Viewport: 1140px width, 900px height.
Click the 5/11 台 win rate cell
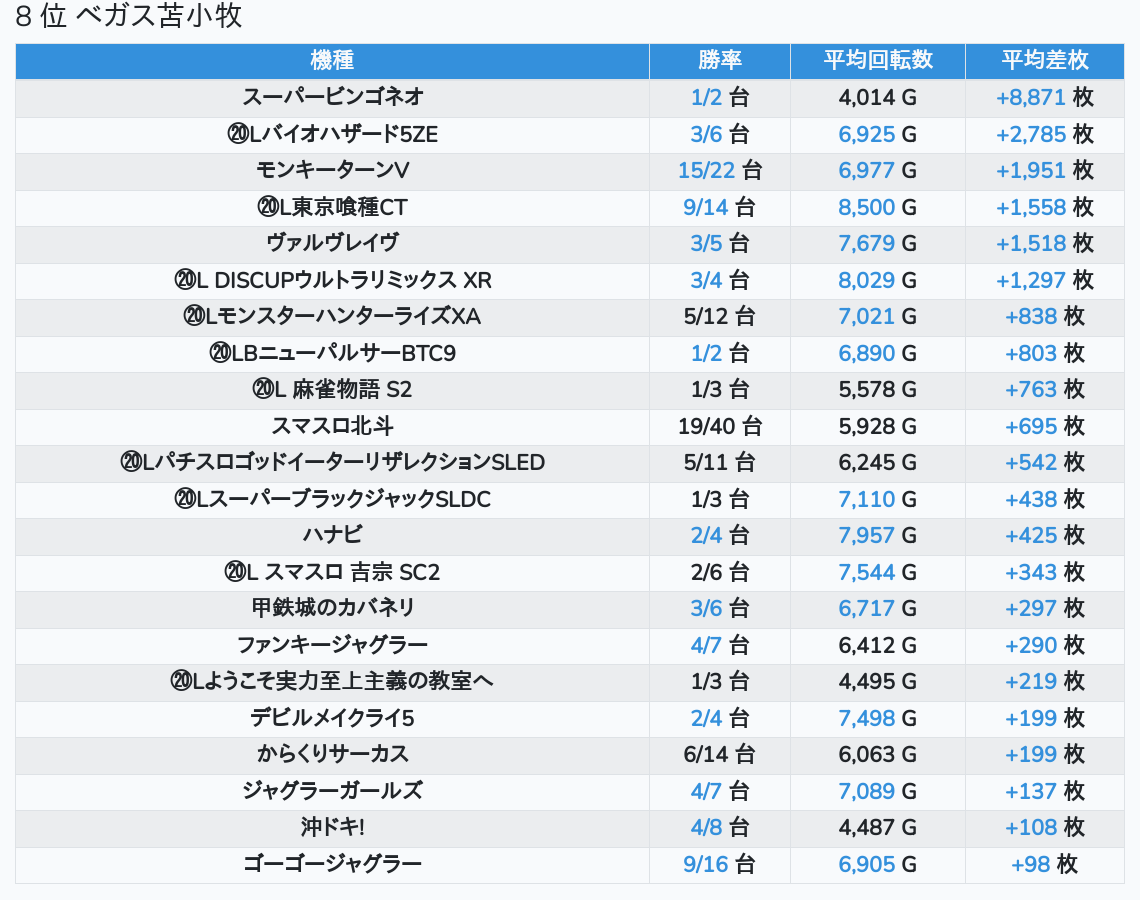720,463
